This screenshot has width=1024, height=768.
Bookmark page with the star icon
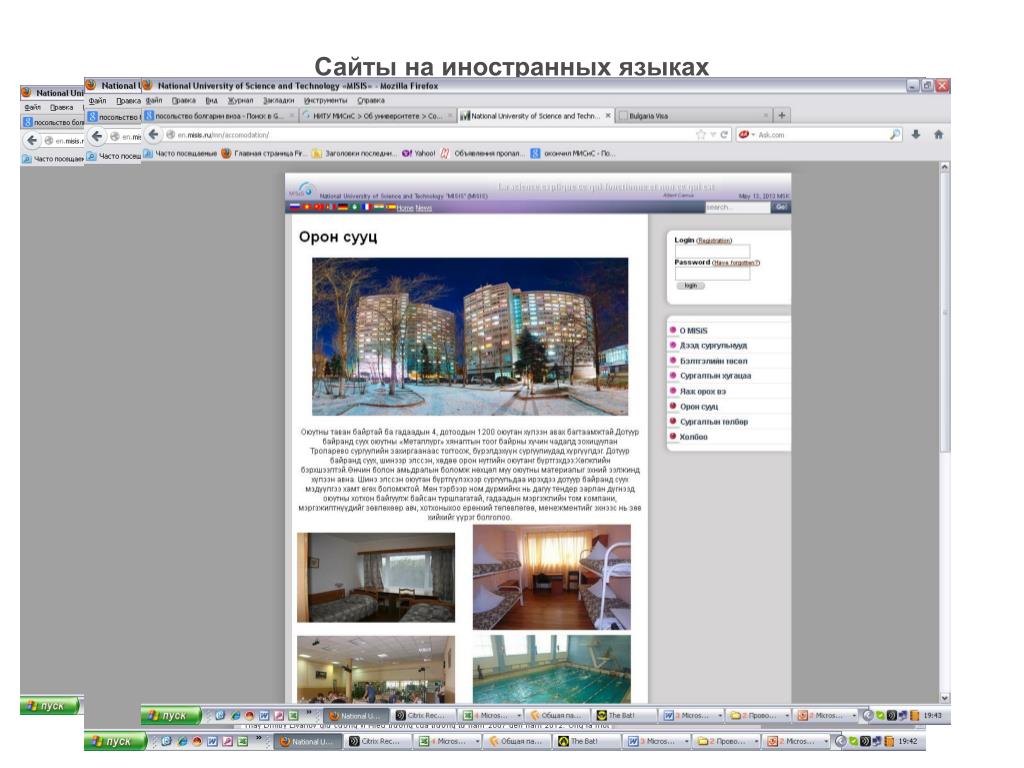[701, 134]
